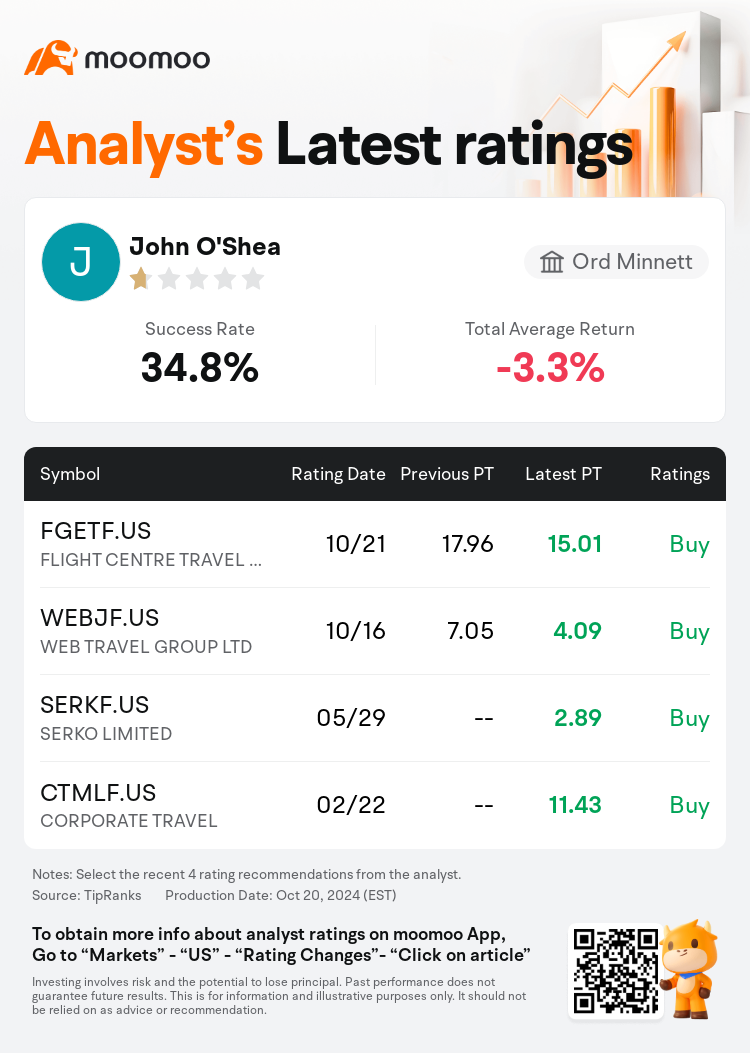Click the moomoo bull logo icon
Screen dimensions: 750x1053
pyautogui.click(x=51, y=58)
